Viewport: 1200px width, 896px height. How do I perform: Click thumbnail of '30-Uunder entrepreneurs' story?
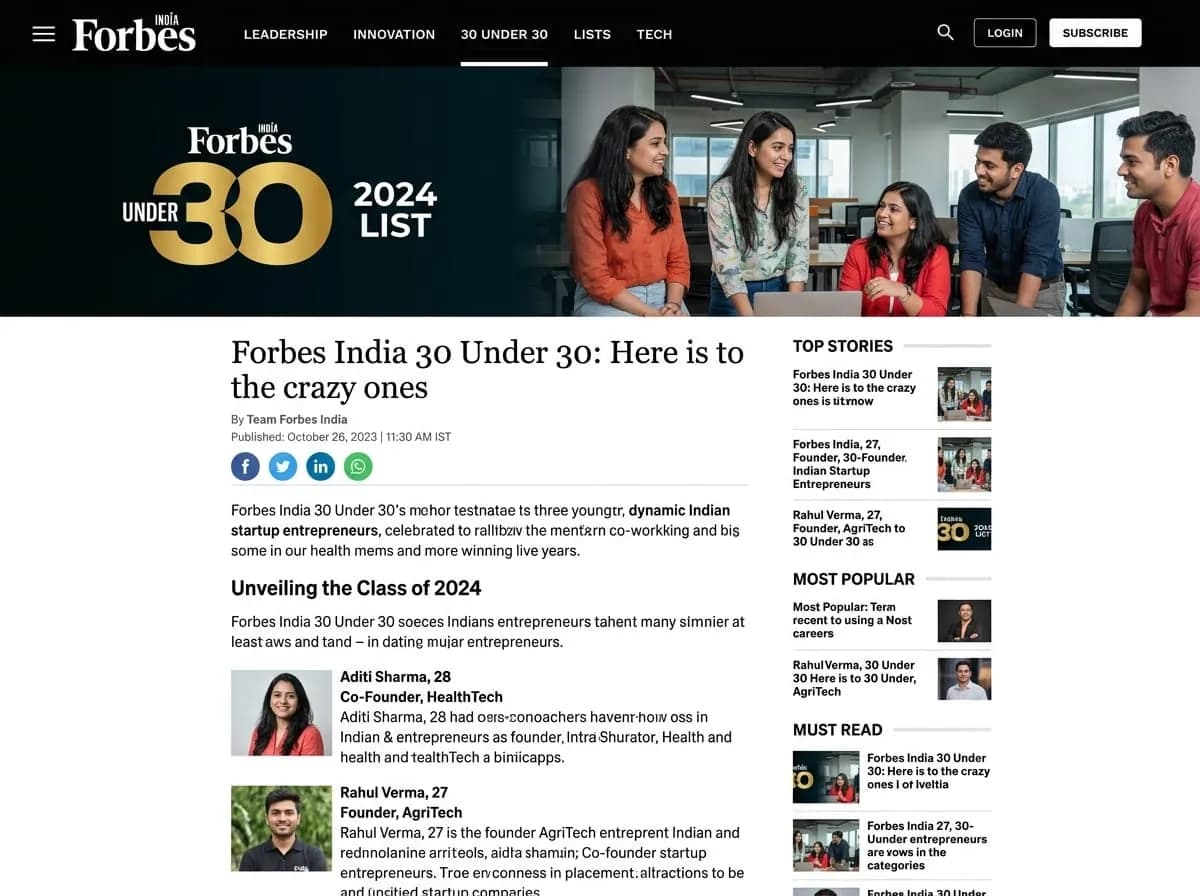click(x=826, y=846)
